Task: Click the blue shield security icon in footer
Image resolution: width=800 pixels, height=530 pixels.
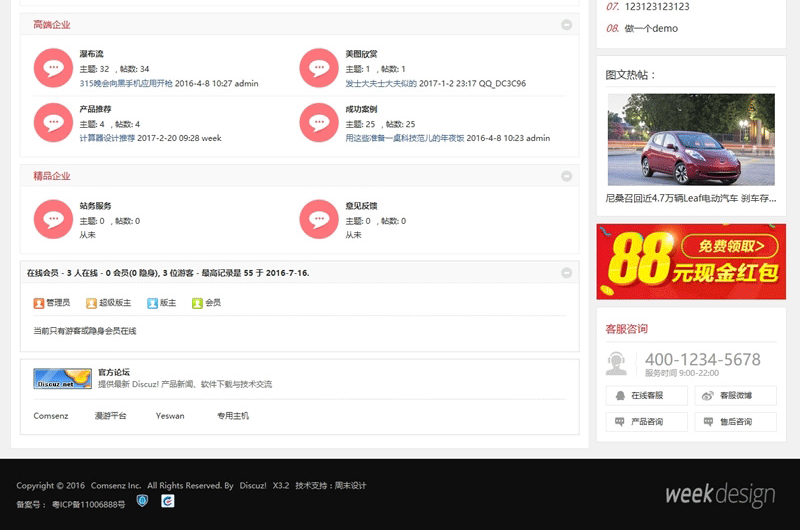Action: point(142,501)
